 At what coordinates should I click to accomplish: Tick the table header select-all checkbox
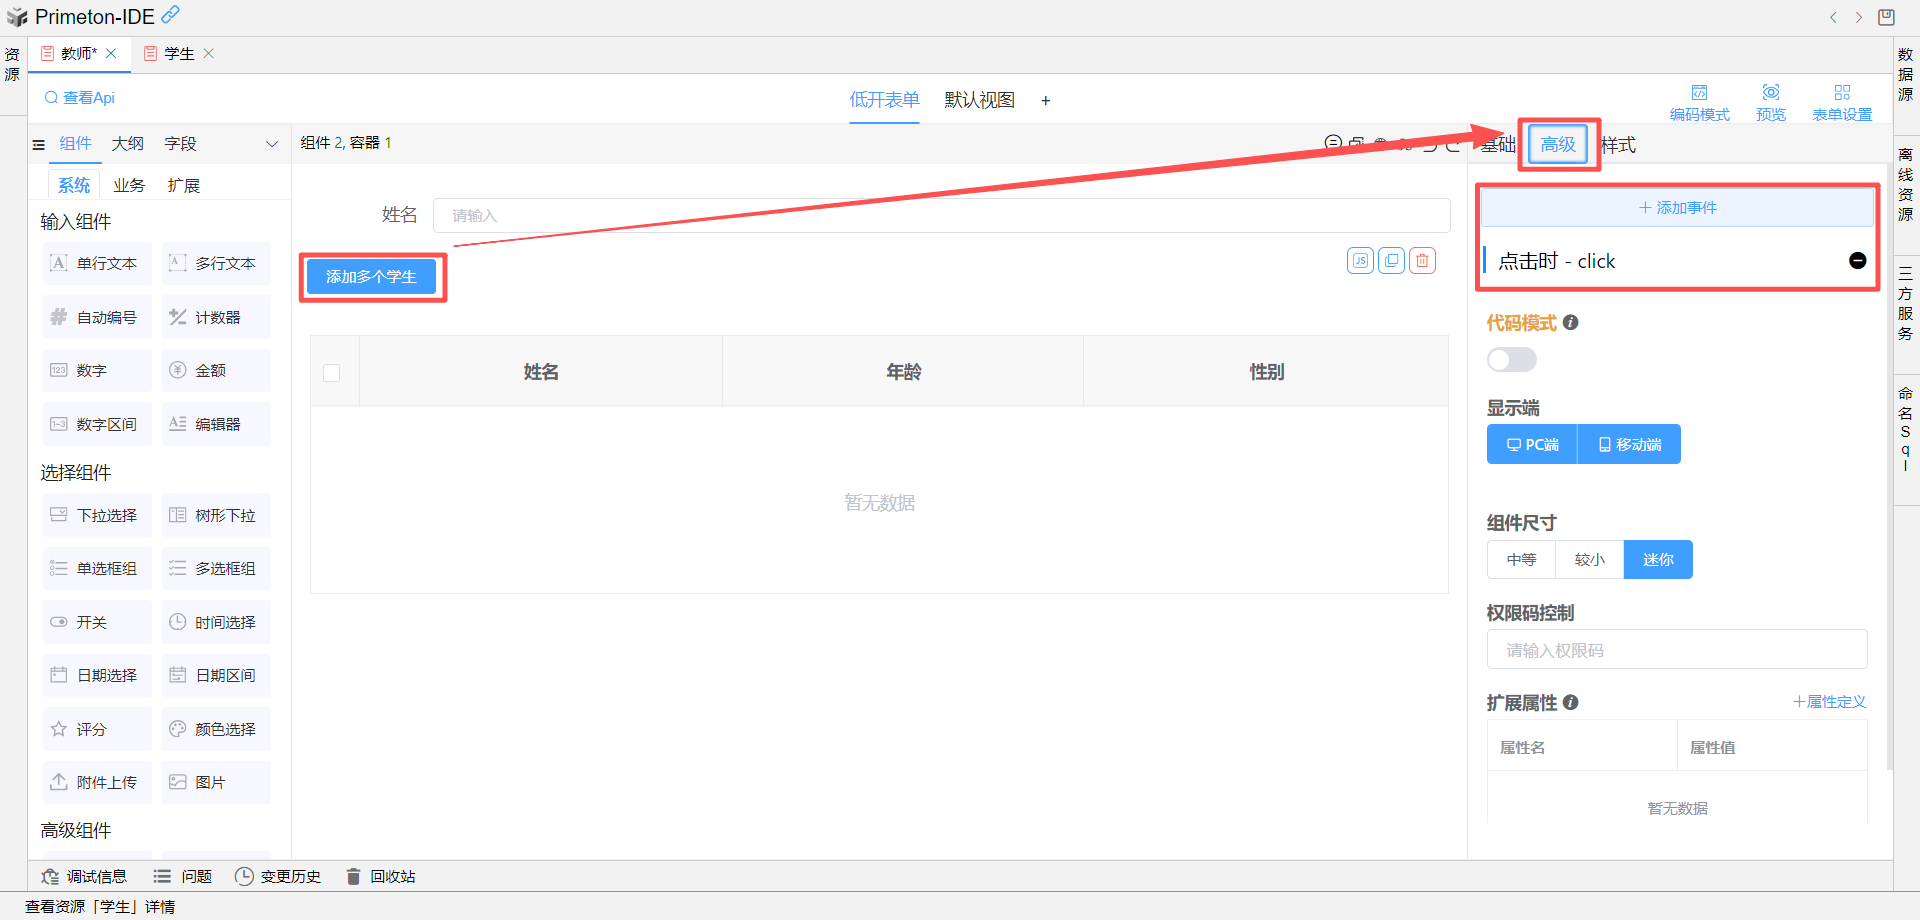click(332, 373)
